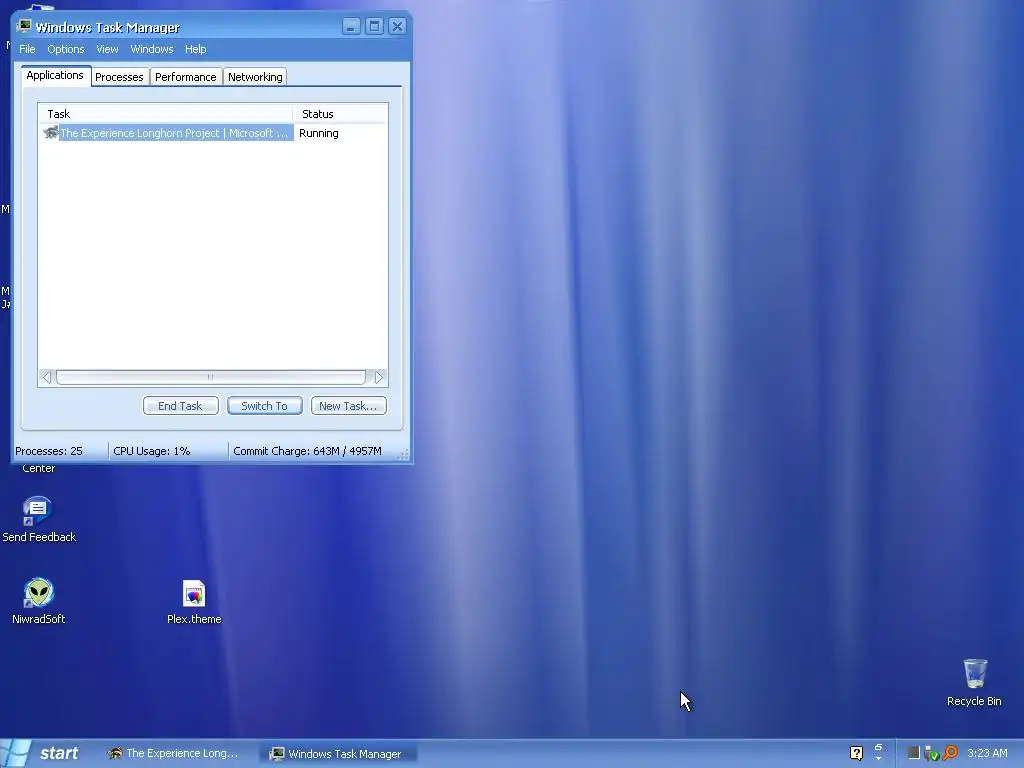Viewport: 1024px width, 768px height.
Task: Open the View menu
Action: [107, 49]
